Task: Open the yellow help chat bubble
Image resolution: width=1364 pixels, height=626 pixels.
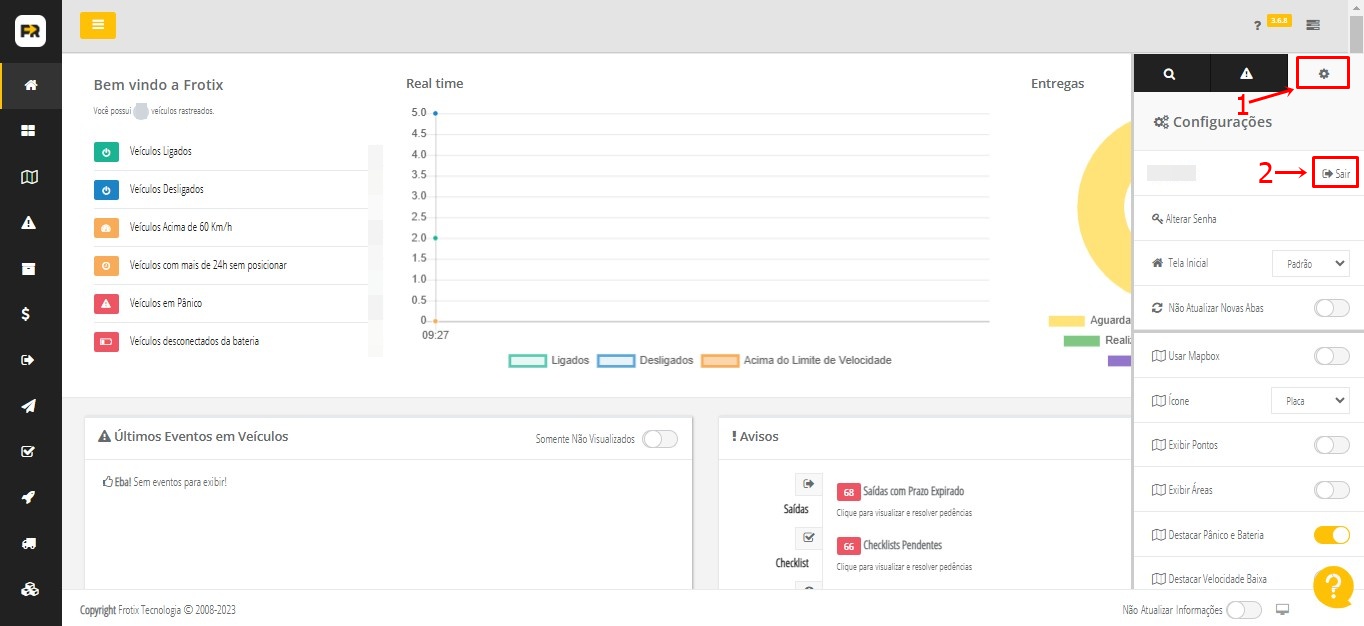Action: pyautogui.click(x=1332, y=586)
